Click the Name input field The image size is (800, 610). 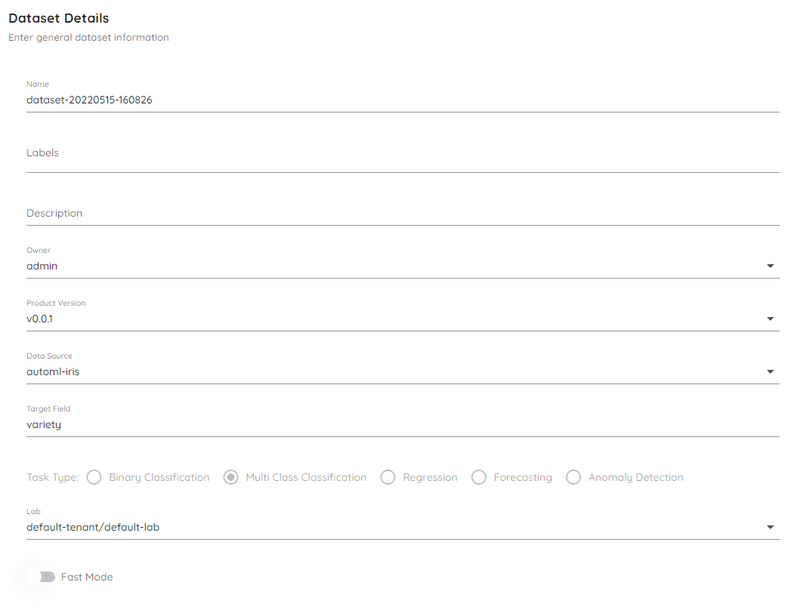pyautogui.click(x=403, y=100)
